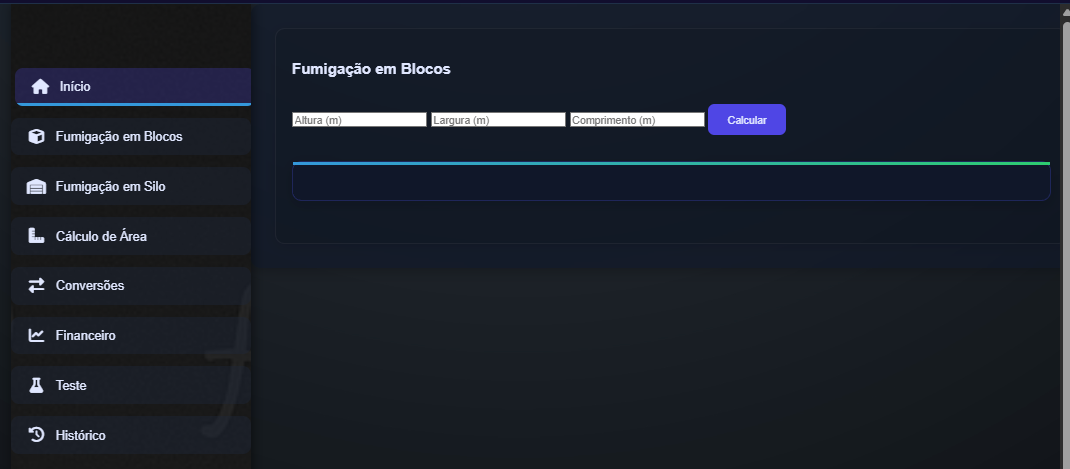Click the Fumigação em Blocos panel heading
The width and height of the screenshot is (1070, 469).
[x=371, y=70]
